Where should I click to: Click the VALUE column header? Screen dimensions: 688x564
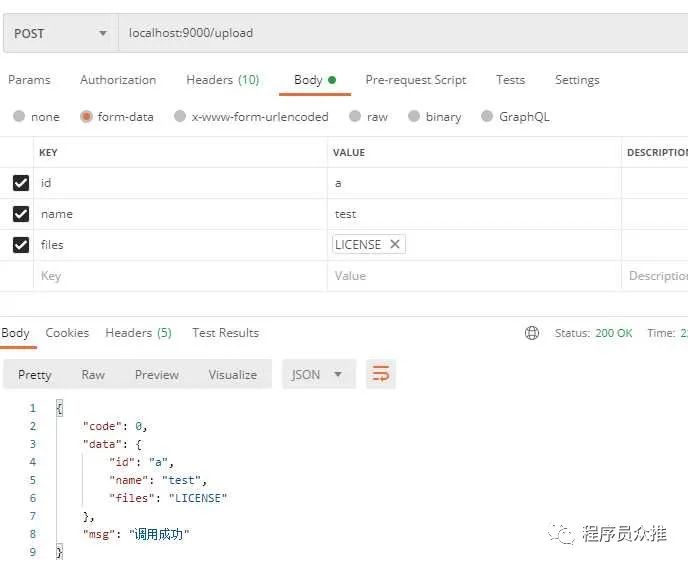pos(349,153)
